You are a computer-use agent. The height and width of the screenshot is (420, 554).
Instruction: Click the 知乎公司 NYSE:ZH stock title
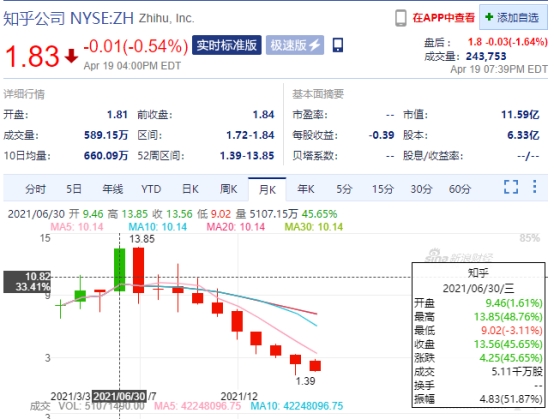click(69, 18)
